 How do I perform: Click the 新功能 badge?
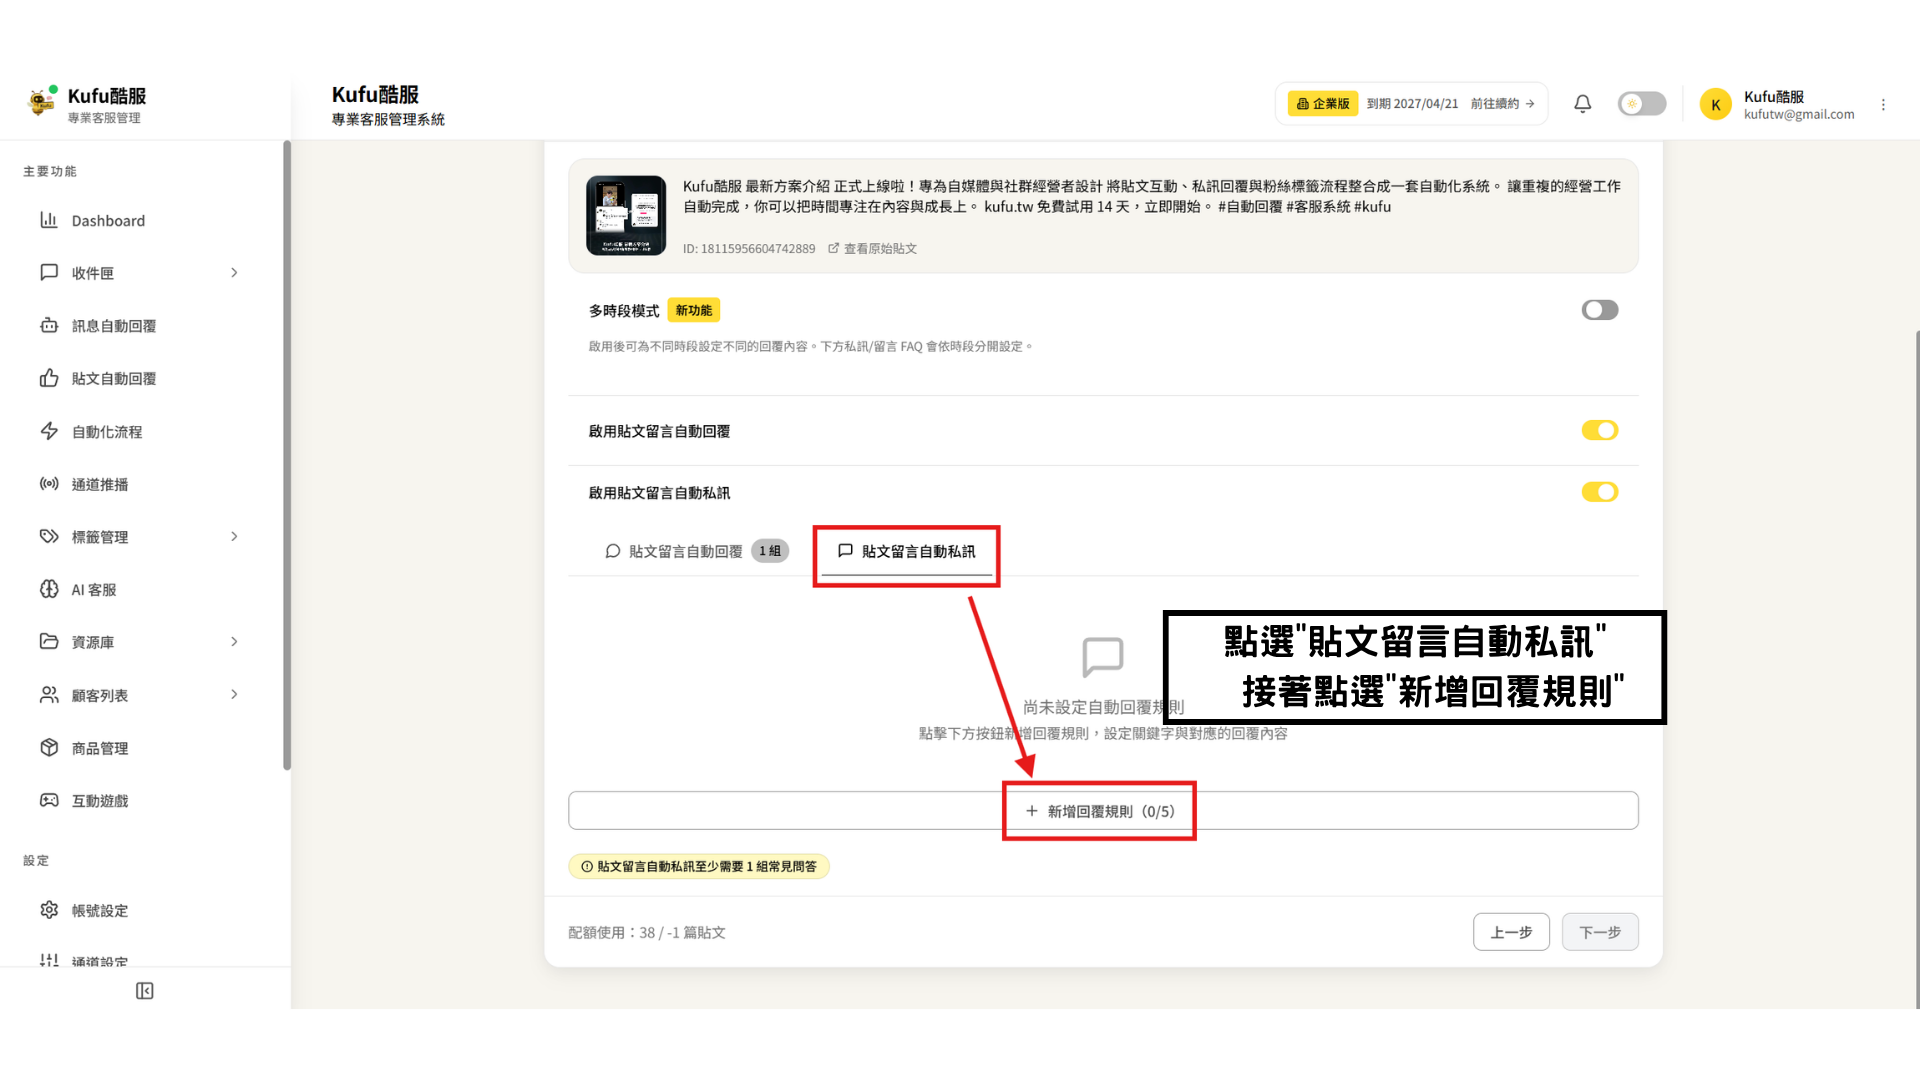(694, 310)
